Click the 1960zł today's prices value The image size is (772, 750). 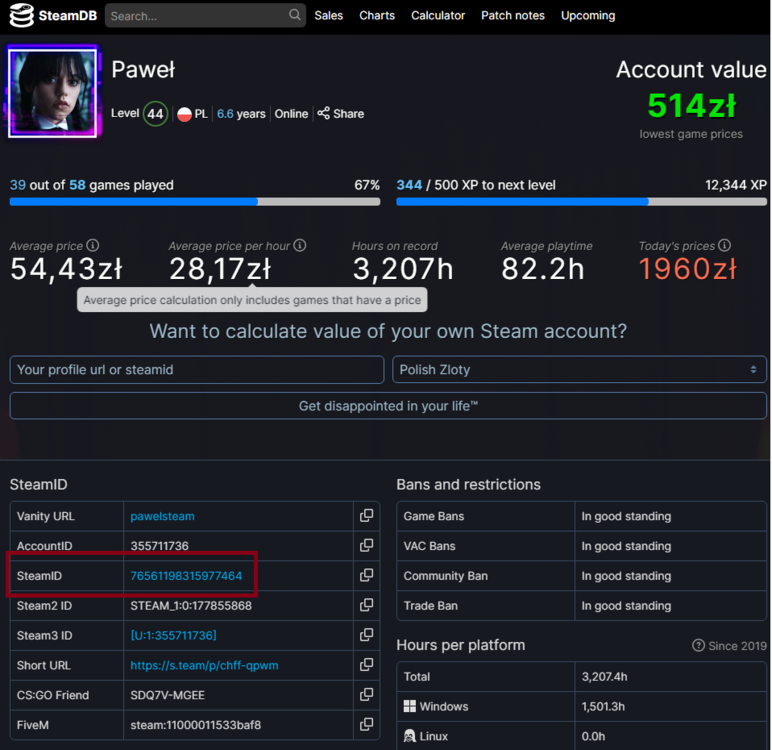[x=687, y=269]
